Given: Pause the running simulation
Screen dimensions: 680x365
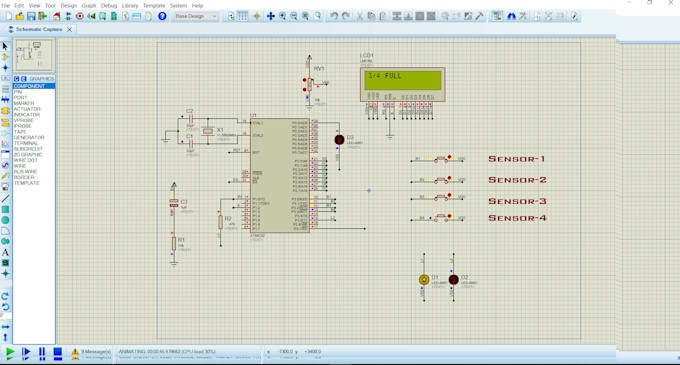Looking at the screenshot, I should [42, 353].
